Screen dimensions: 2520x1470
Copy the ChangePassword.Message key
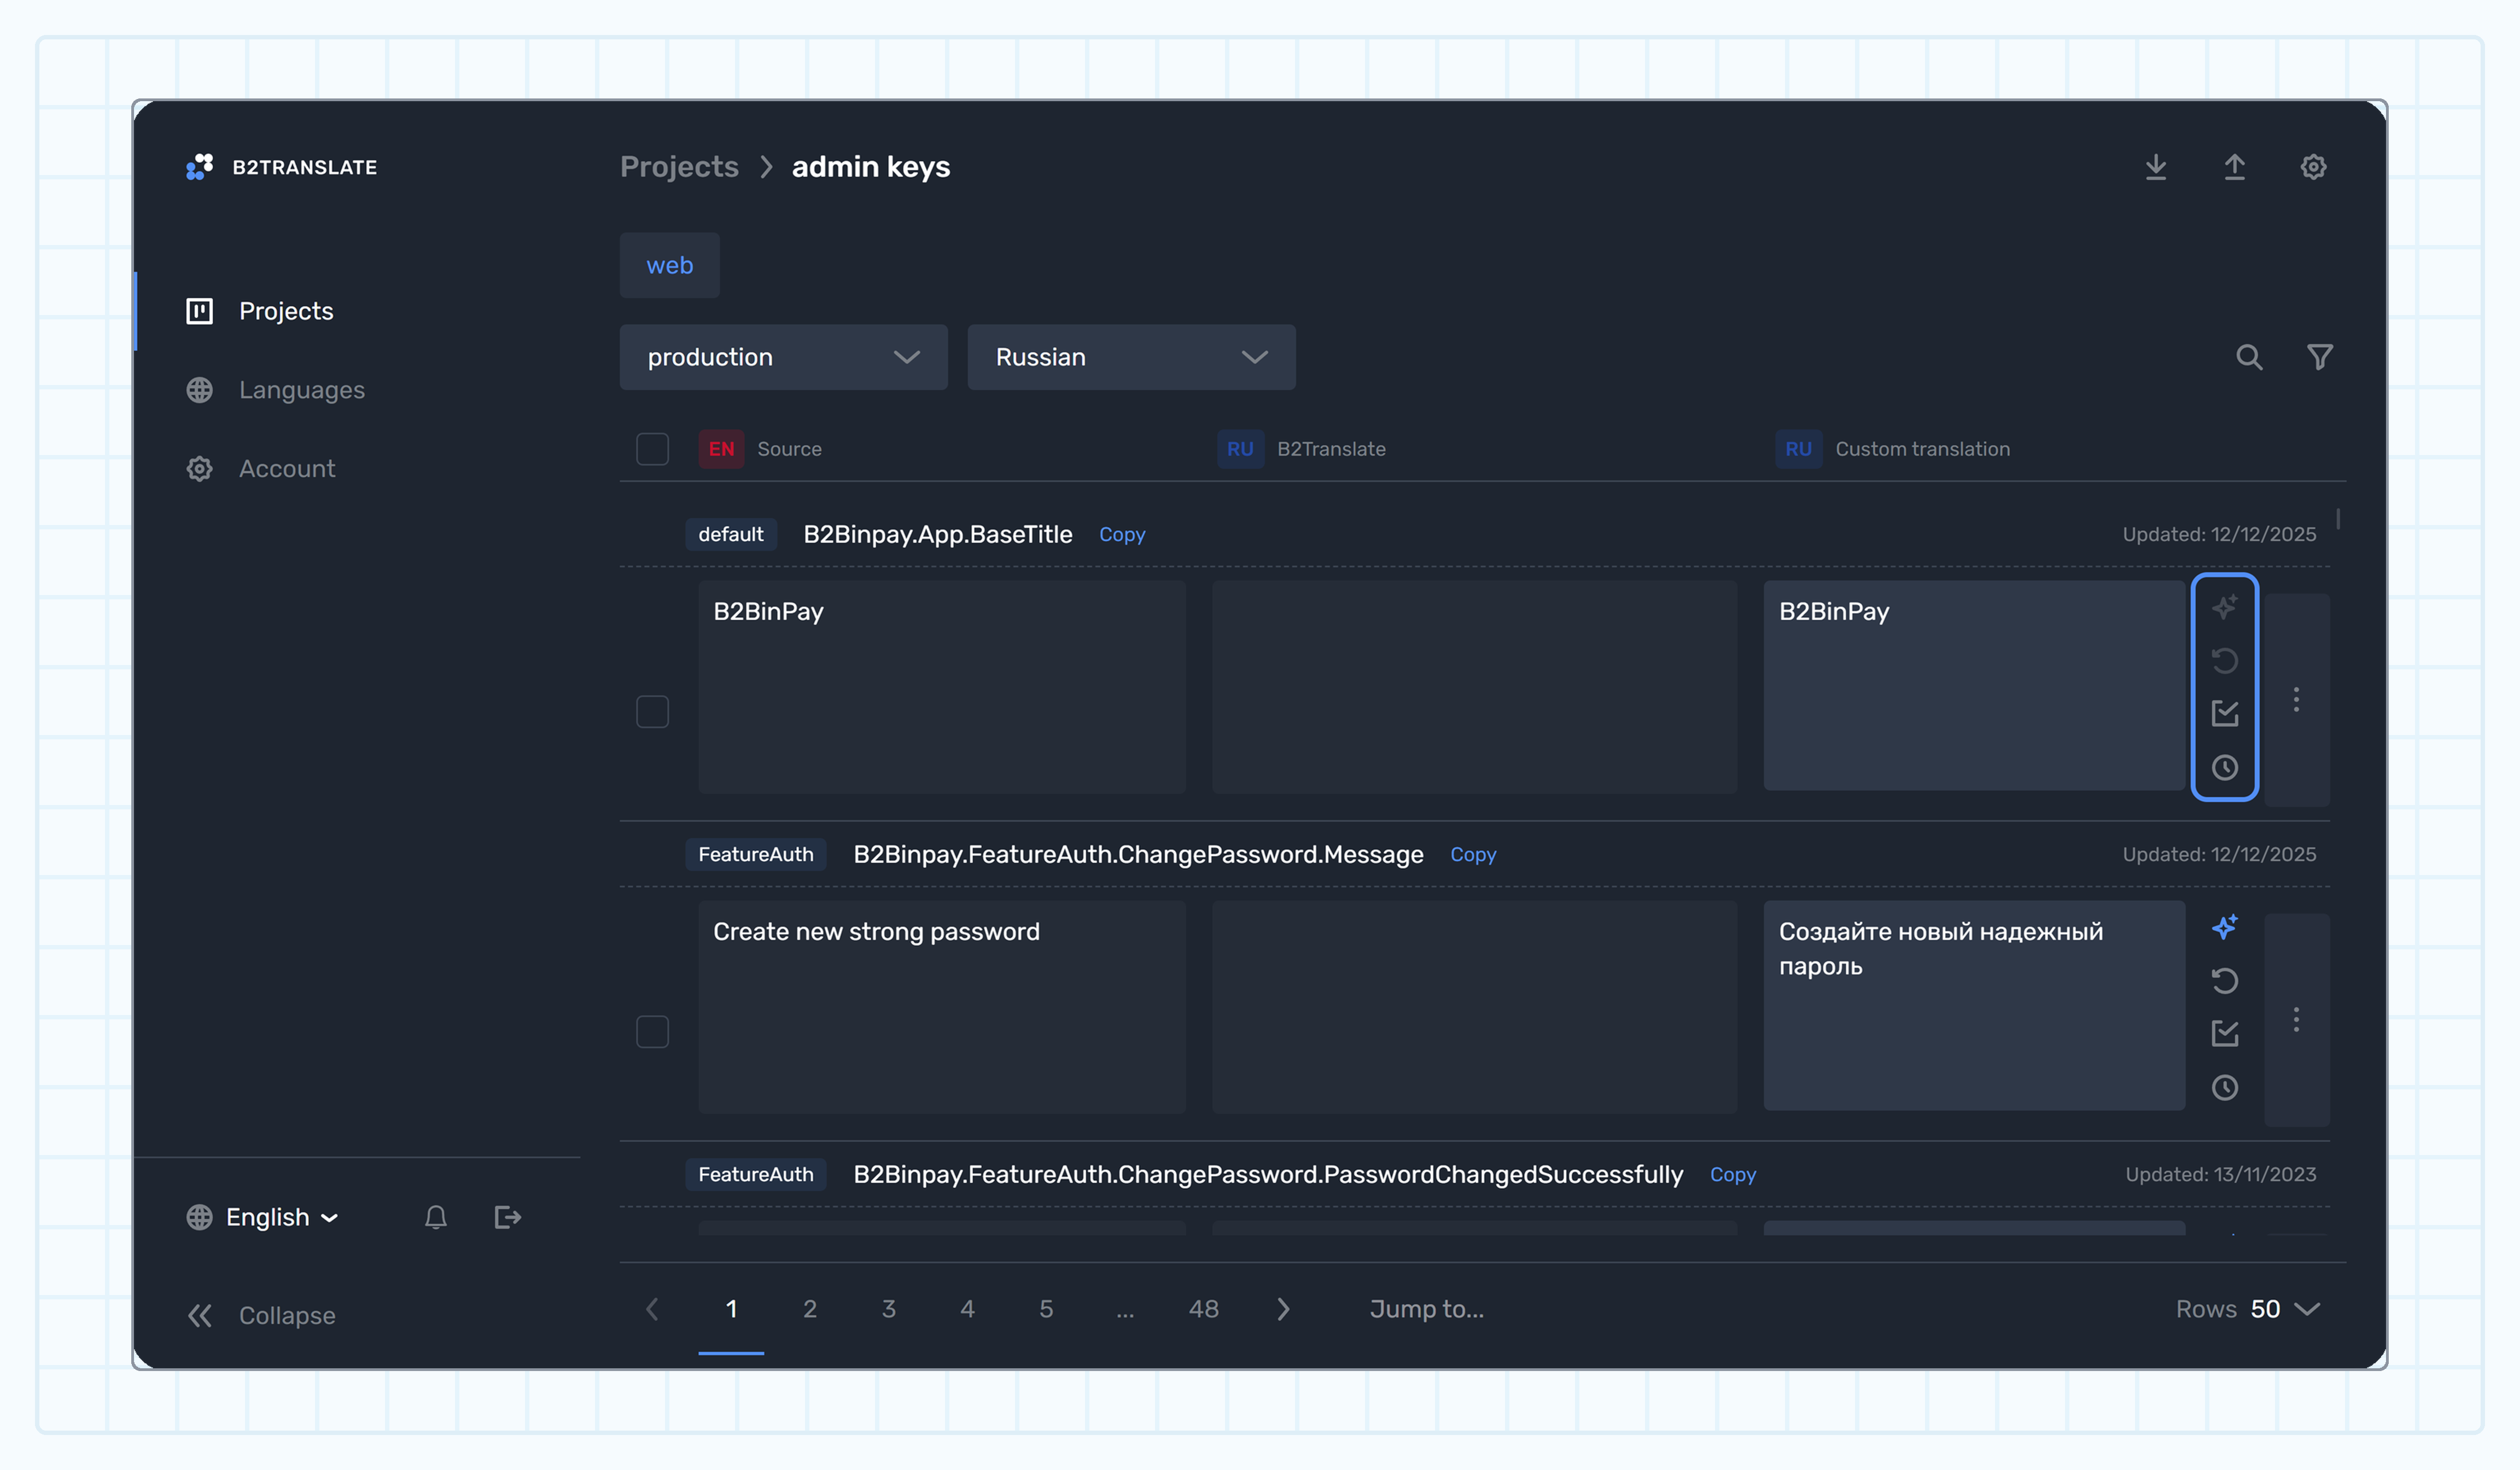pos(1473,855)
